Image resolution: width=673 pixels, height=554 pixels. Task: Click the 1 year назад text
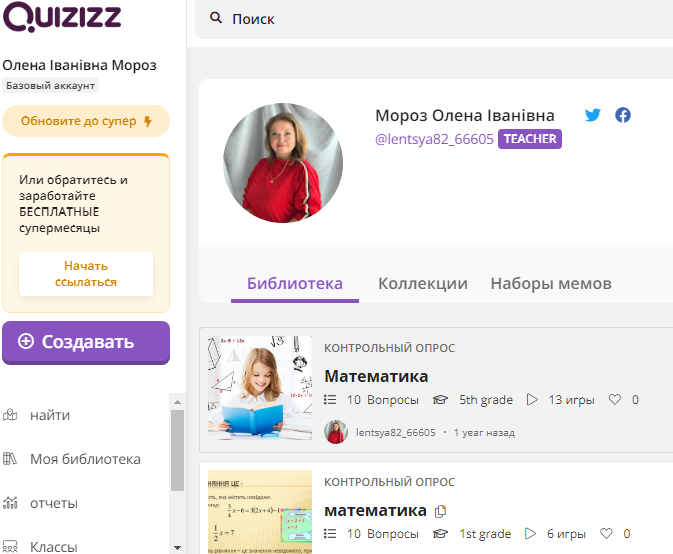[484, 433]
